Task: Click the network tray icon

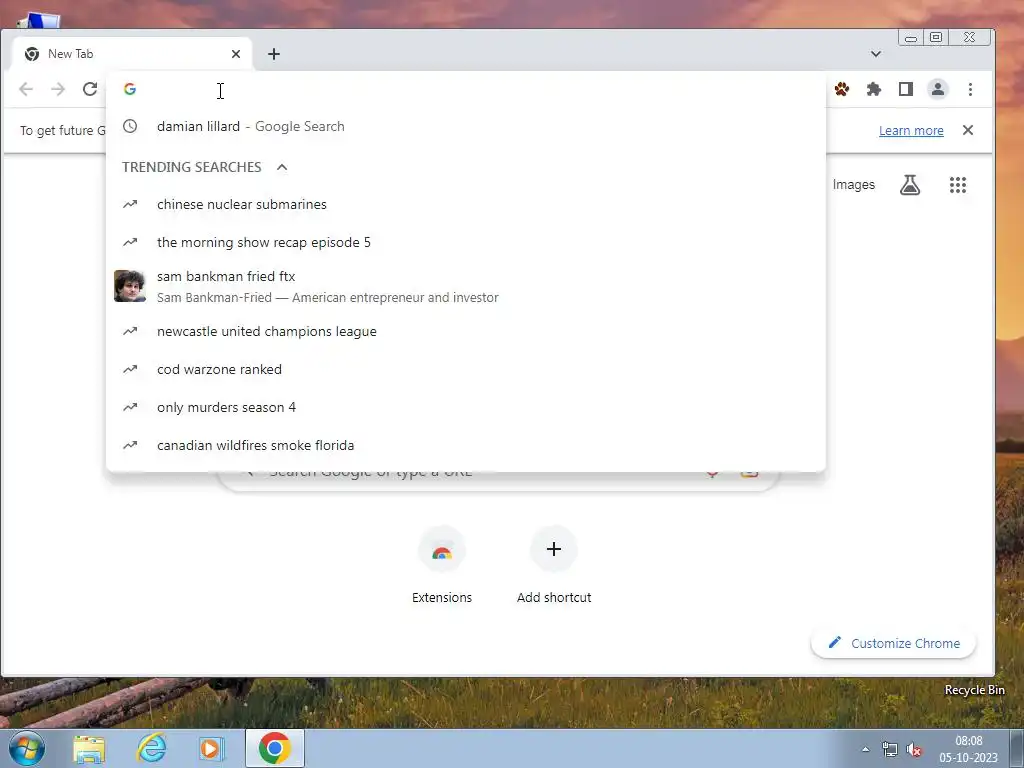Action: click(889, 749)
